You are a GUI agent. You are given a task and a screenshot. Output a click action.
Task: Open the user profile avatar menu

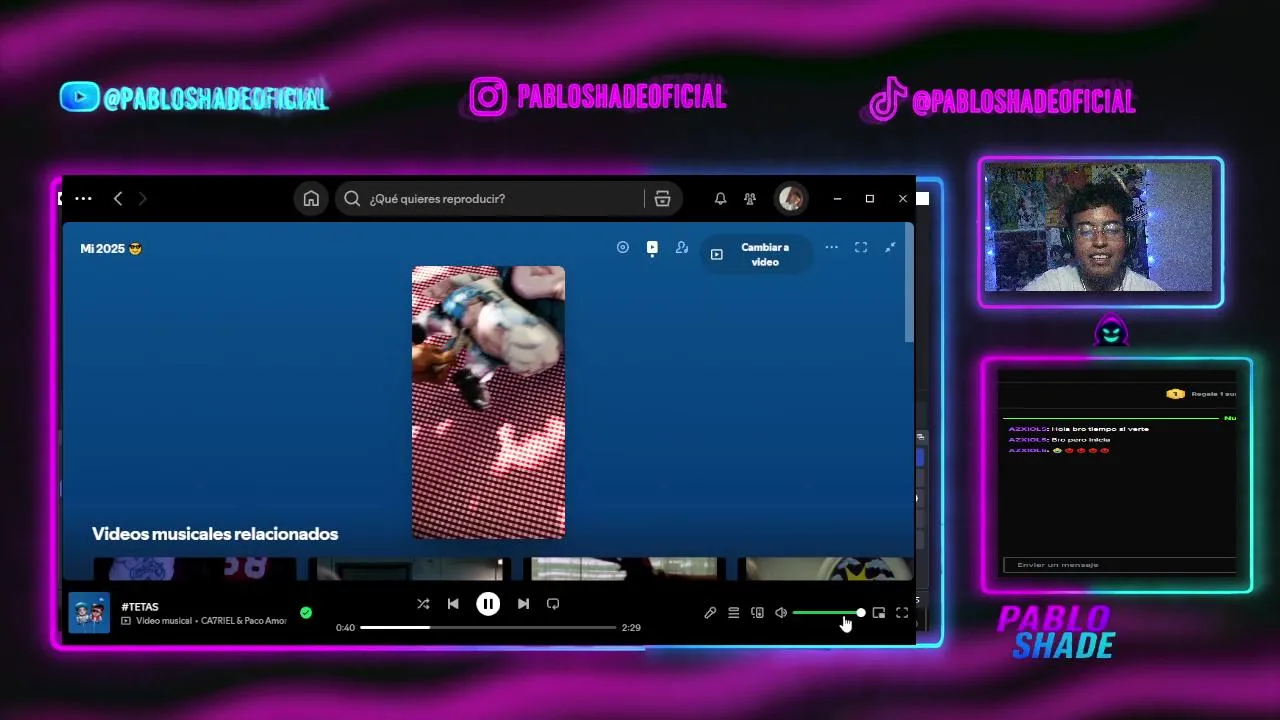click(791, 198)
